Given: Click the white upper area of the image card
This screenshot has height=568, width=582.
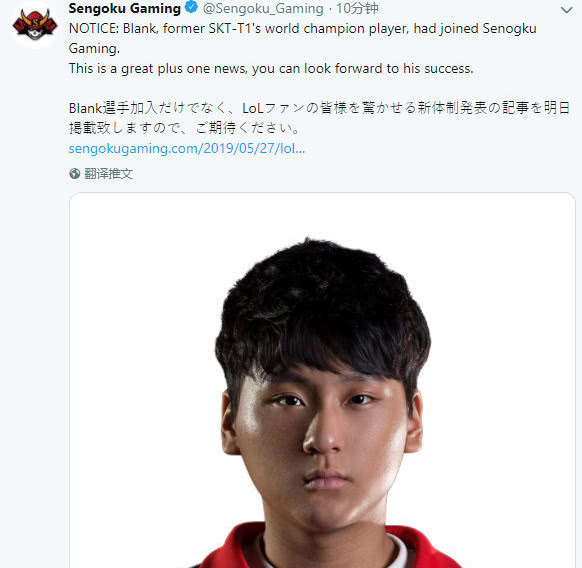Looking at the screenshot, I should coord(322,213).
